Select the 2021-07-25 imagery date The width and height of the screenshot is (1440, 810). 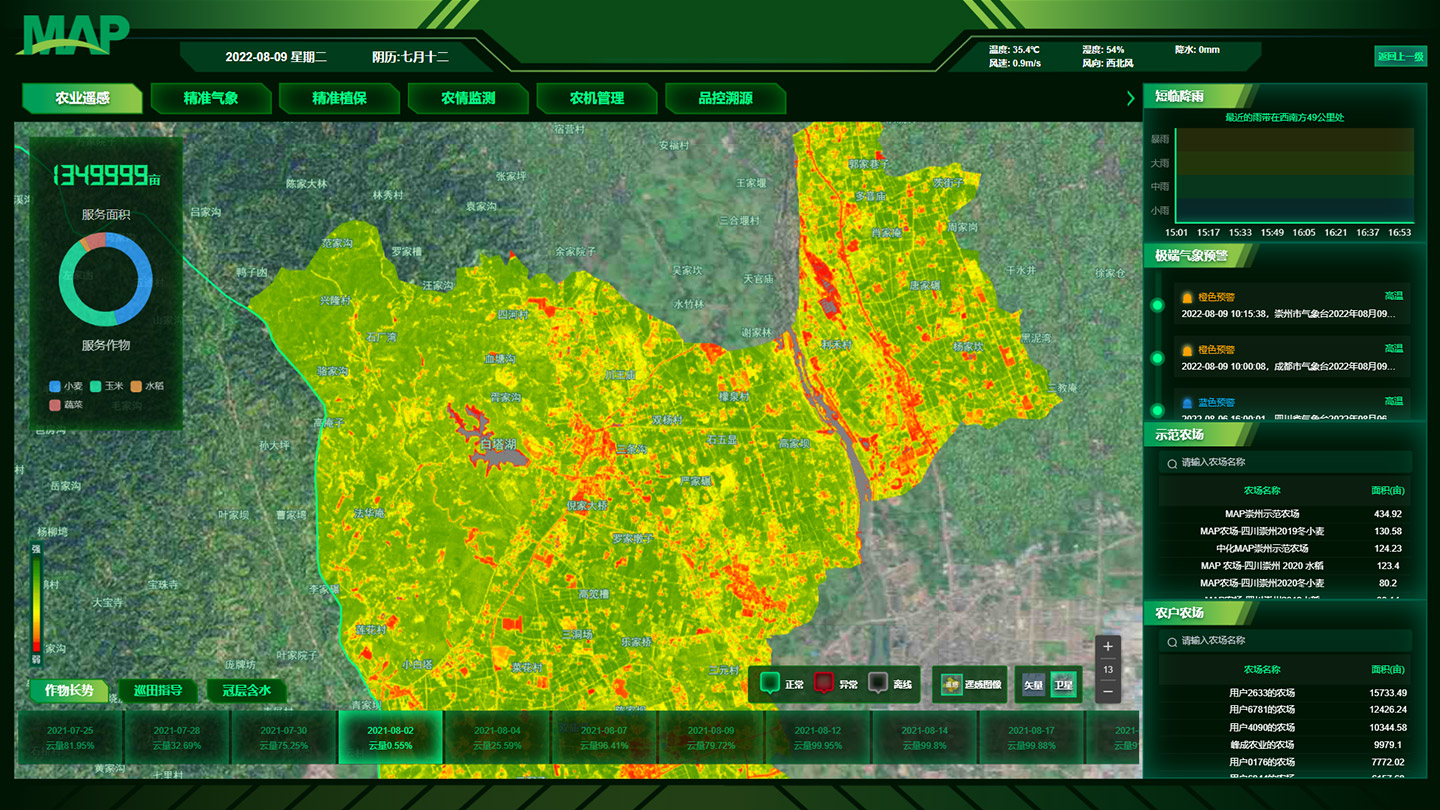coord(70,738)
